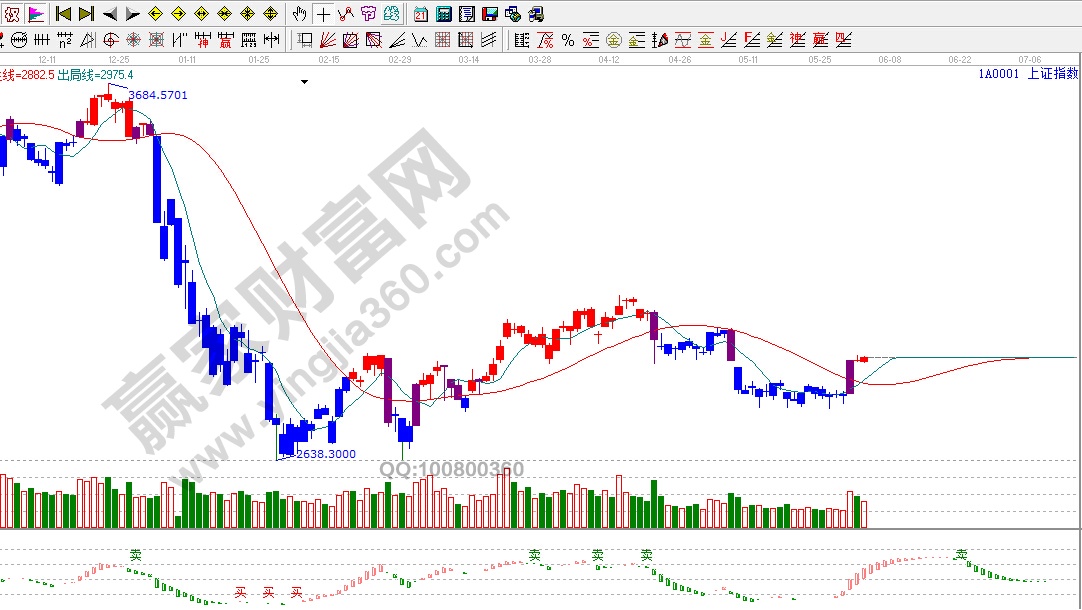Toggle the pink flag icon in toolbar
The image size is (1082, 610).
point(36,14)
